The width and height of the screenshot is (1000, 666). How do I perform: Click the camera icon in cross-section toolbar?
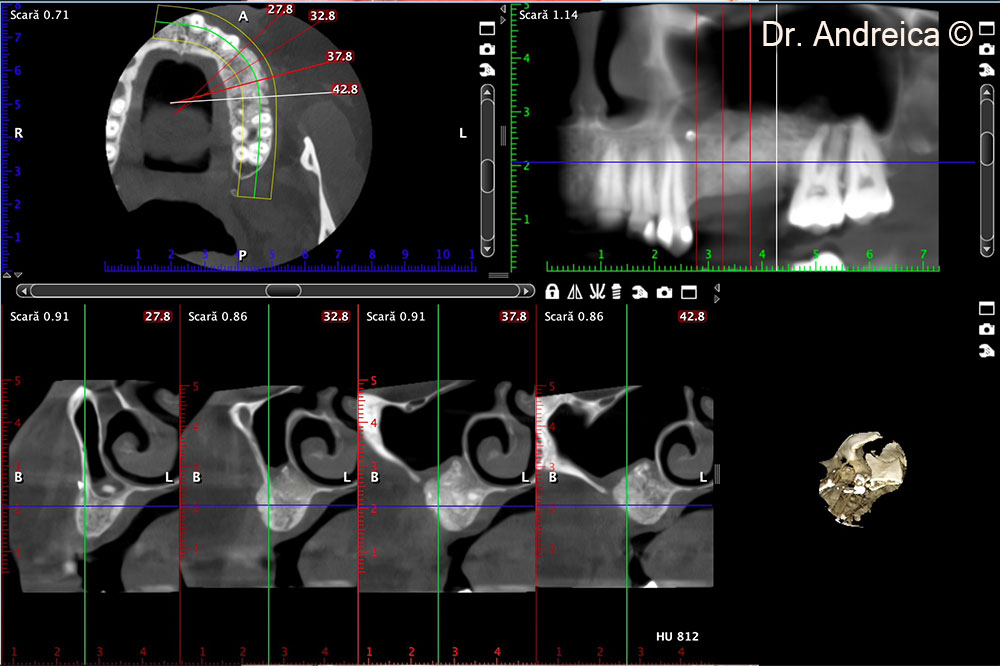pos(663,292)
